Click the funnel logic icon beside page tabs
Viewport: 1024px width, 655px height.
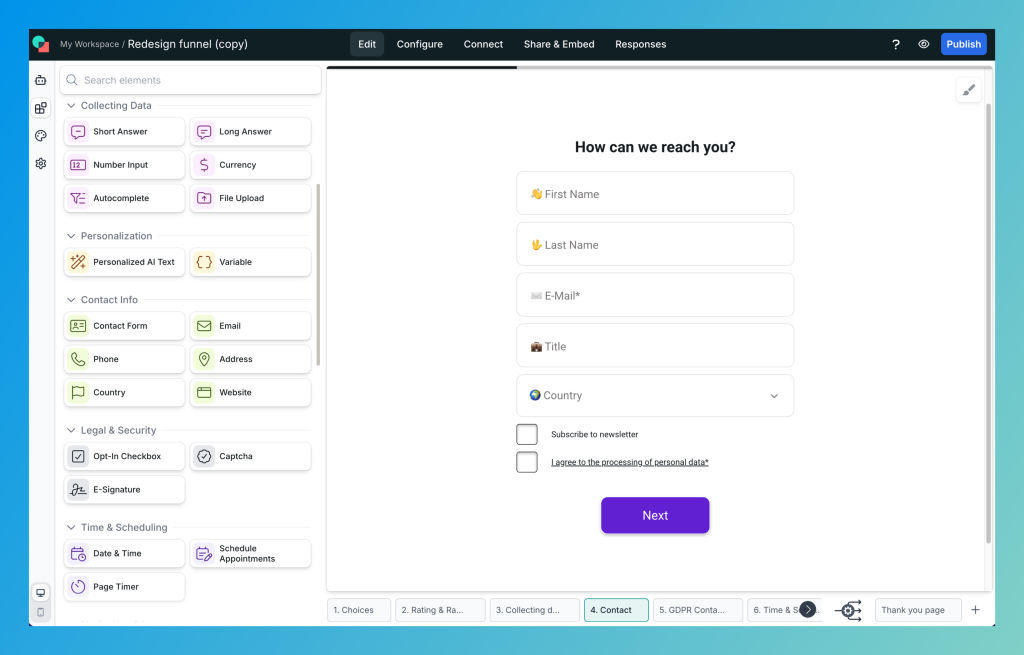click(848, 610)
